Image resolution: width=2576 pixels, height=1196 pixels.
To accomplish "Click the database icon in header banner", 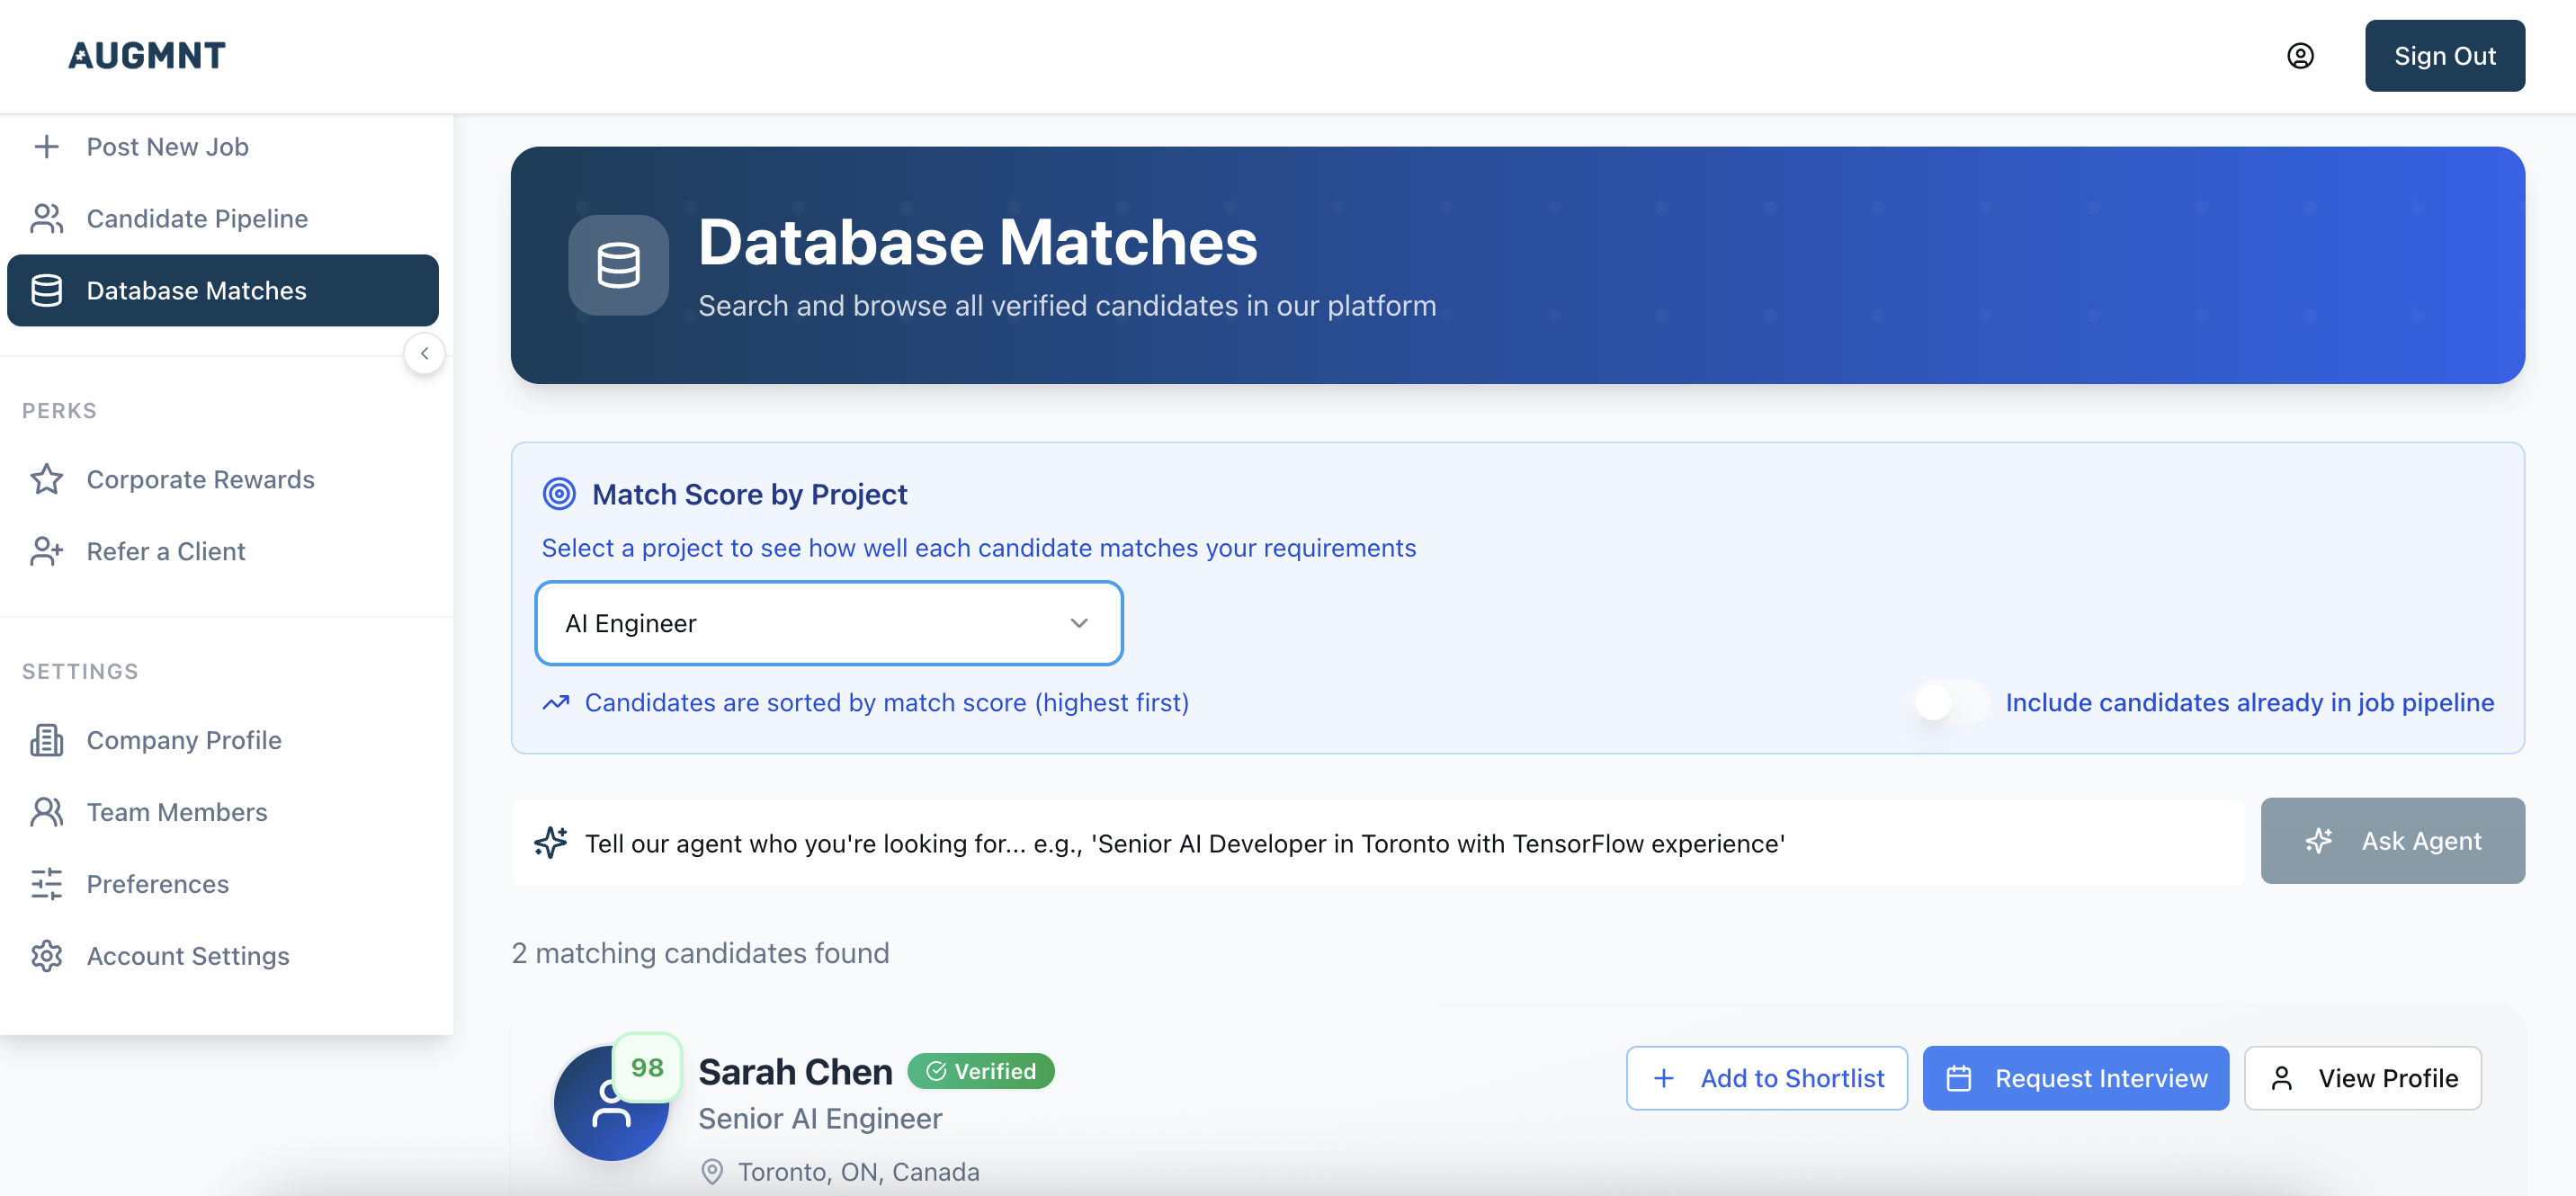I will [x=618, y=265].
